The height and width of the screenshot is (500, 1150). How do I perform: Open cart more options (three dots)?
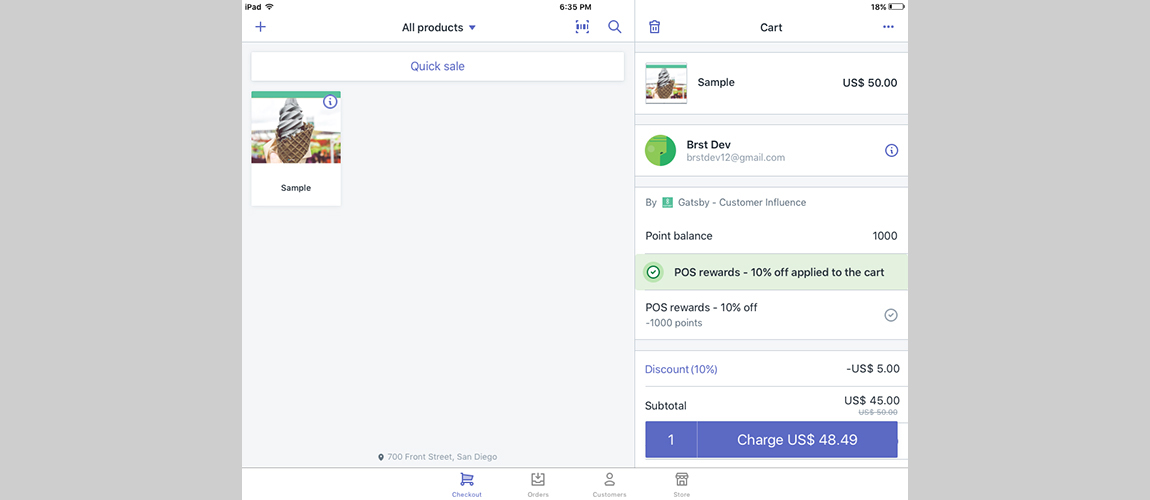[x=888, y=27]
